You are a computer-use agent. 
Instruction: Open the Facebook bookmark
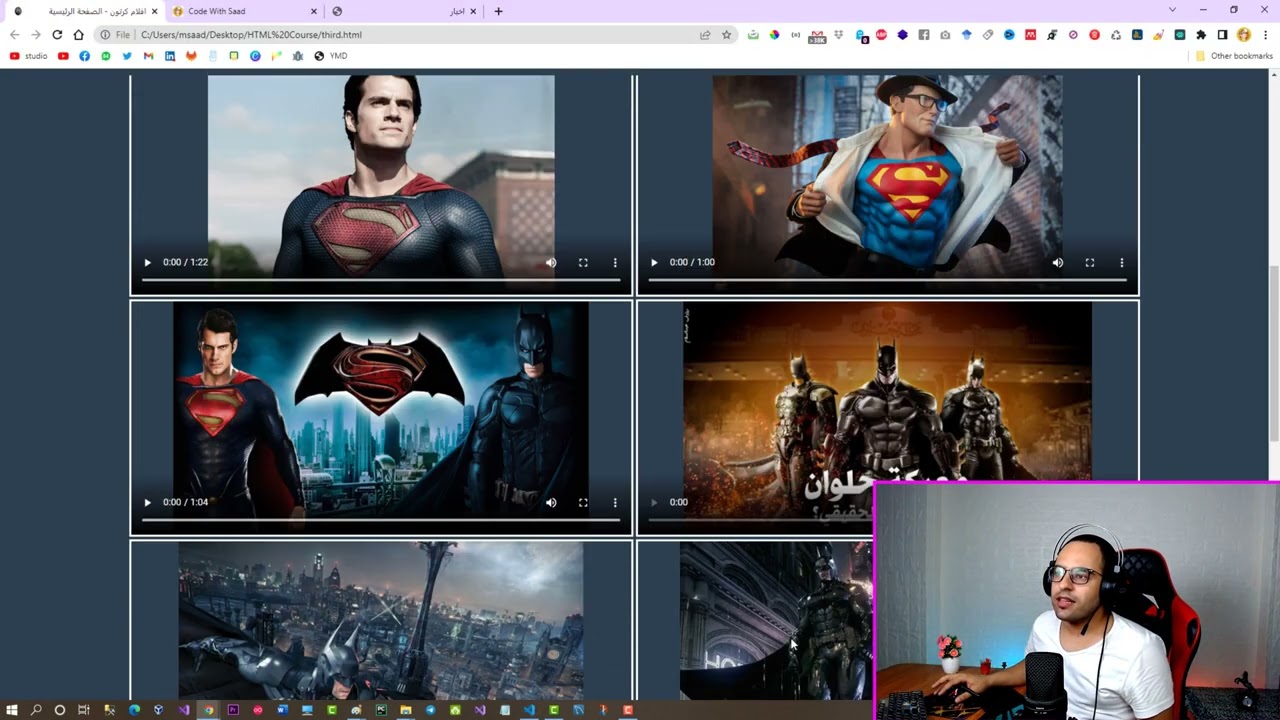pos(84,56)
